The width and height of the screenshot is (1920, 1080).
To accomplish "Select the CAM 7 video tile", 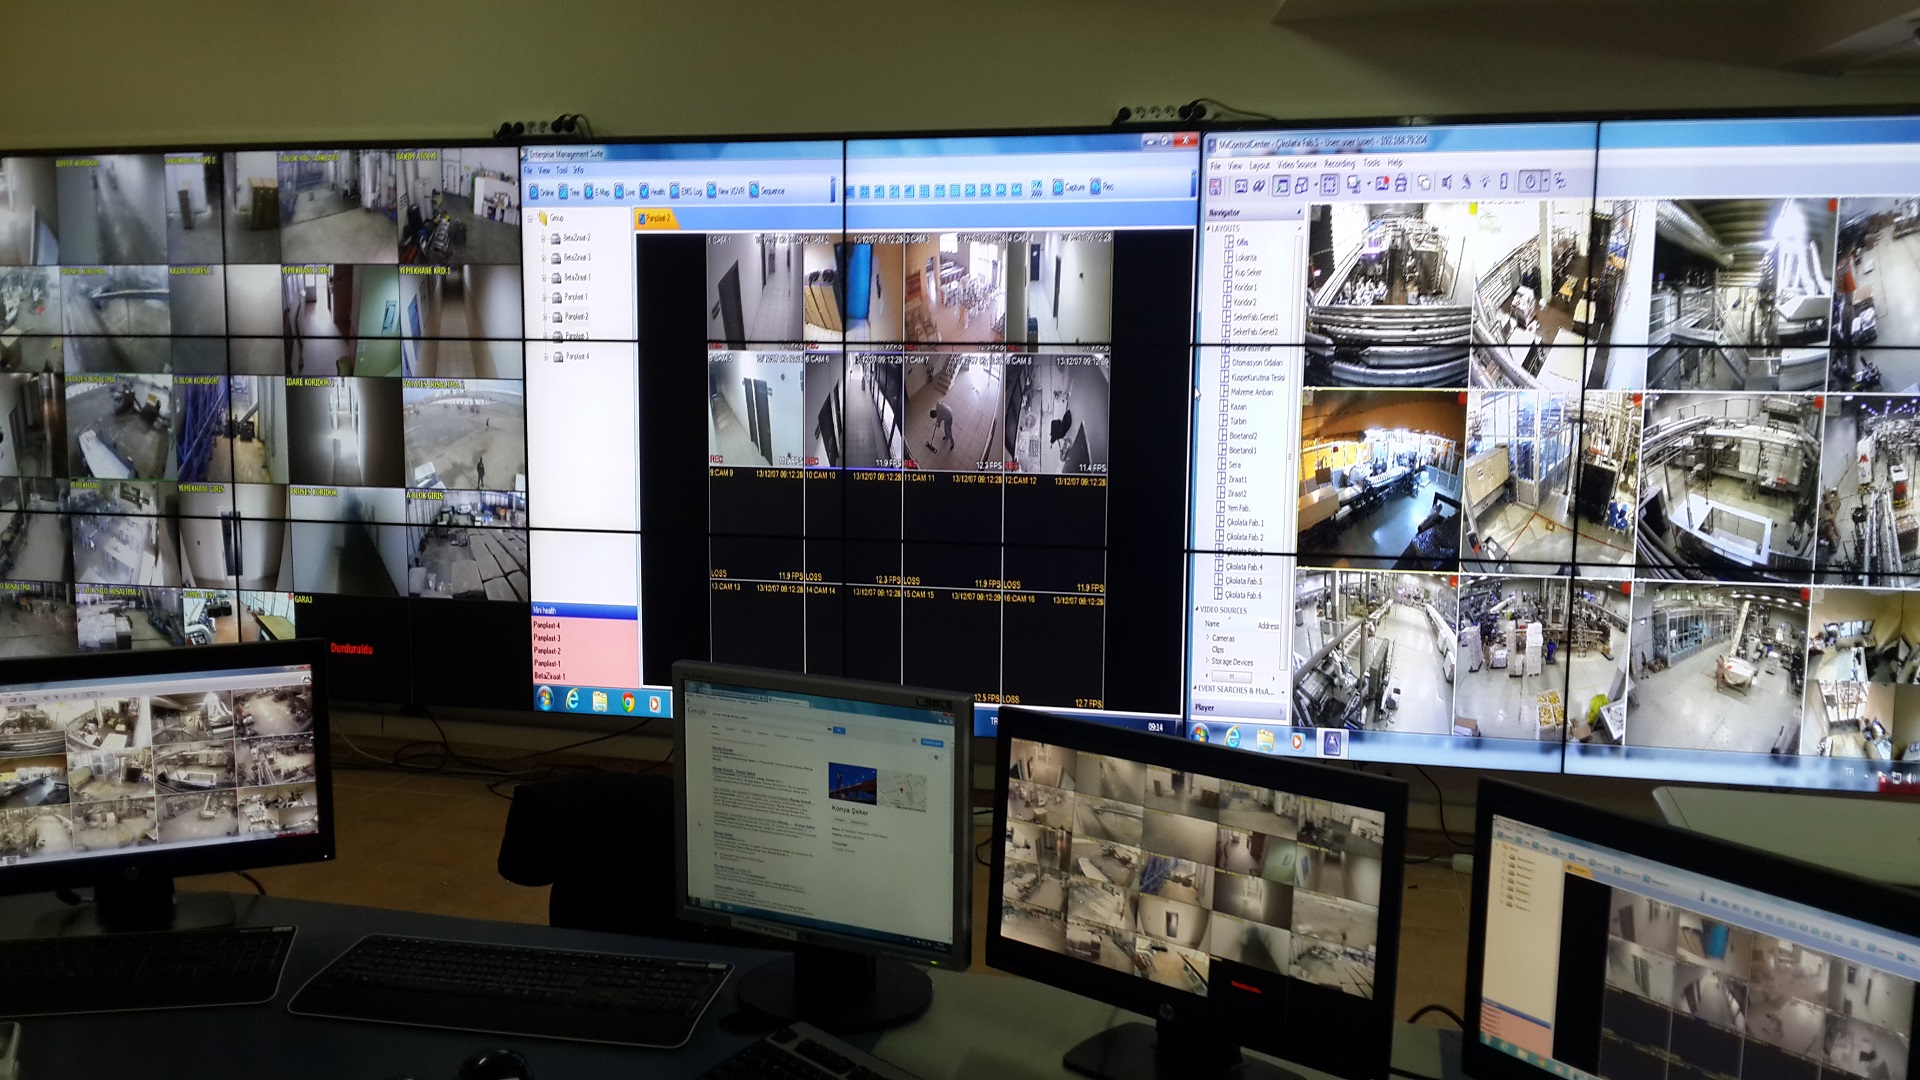I will pos(952,410).
